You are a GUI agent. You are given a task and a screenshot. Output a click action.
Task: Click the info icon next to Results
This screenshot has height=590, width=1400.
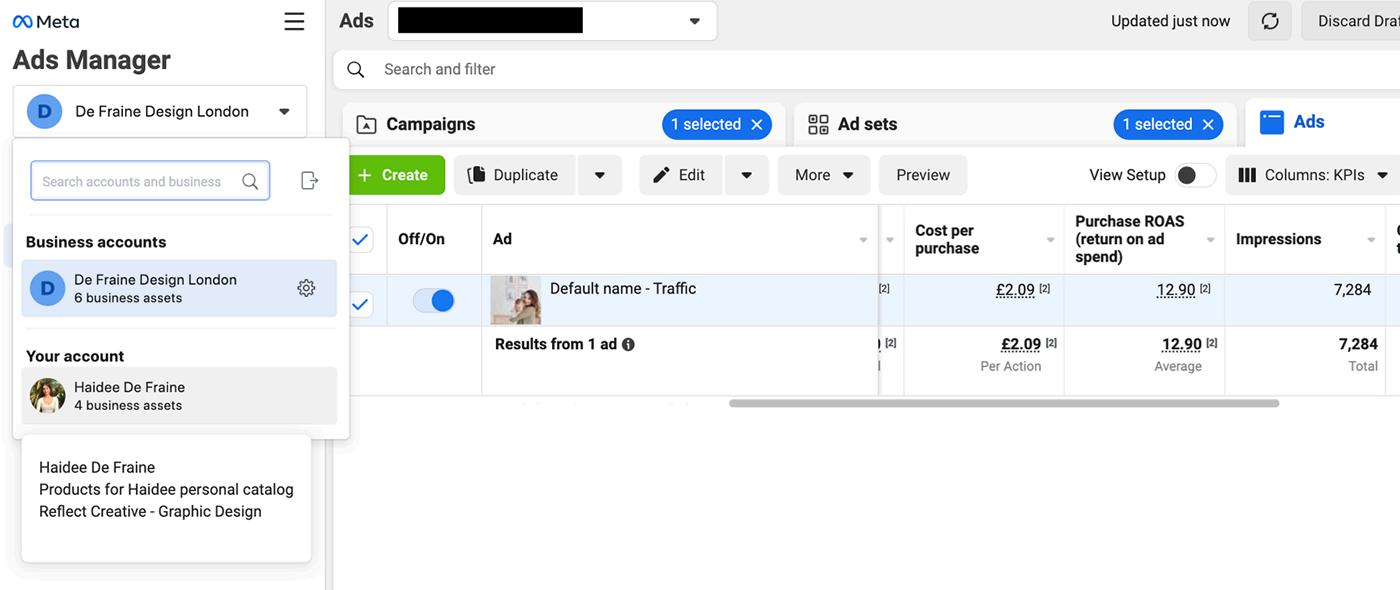pos(628,344)
